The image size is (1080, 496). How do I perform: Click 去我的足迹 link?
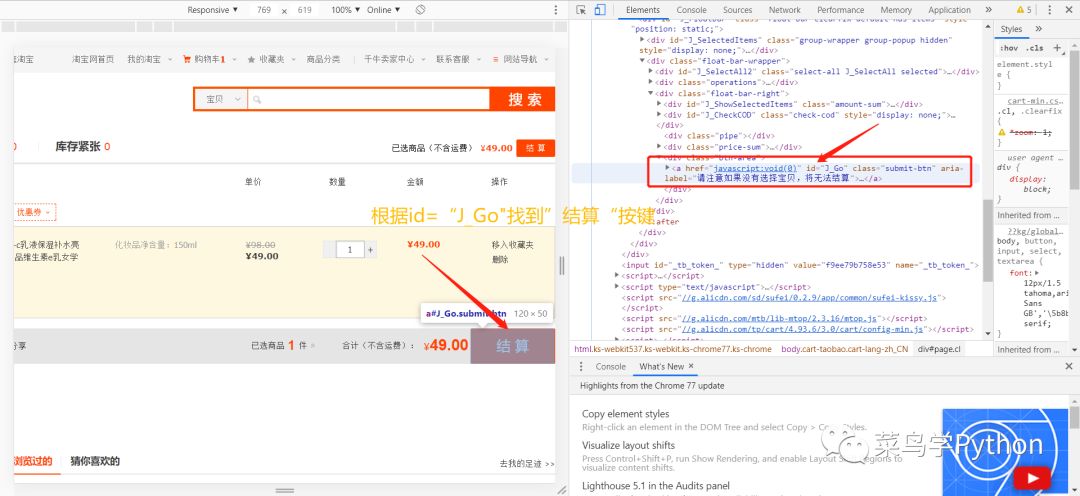click(x=527, y=464)
